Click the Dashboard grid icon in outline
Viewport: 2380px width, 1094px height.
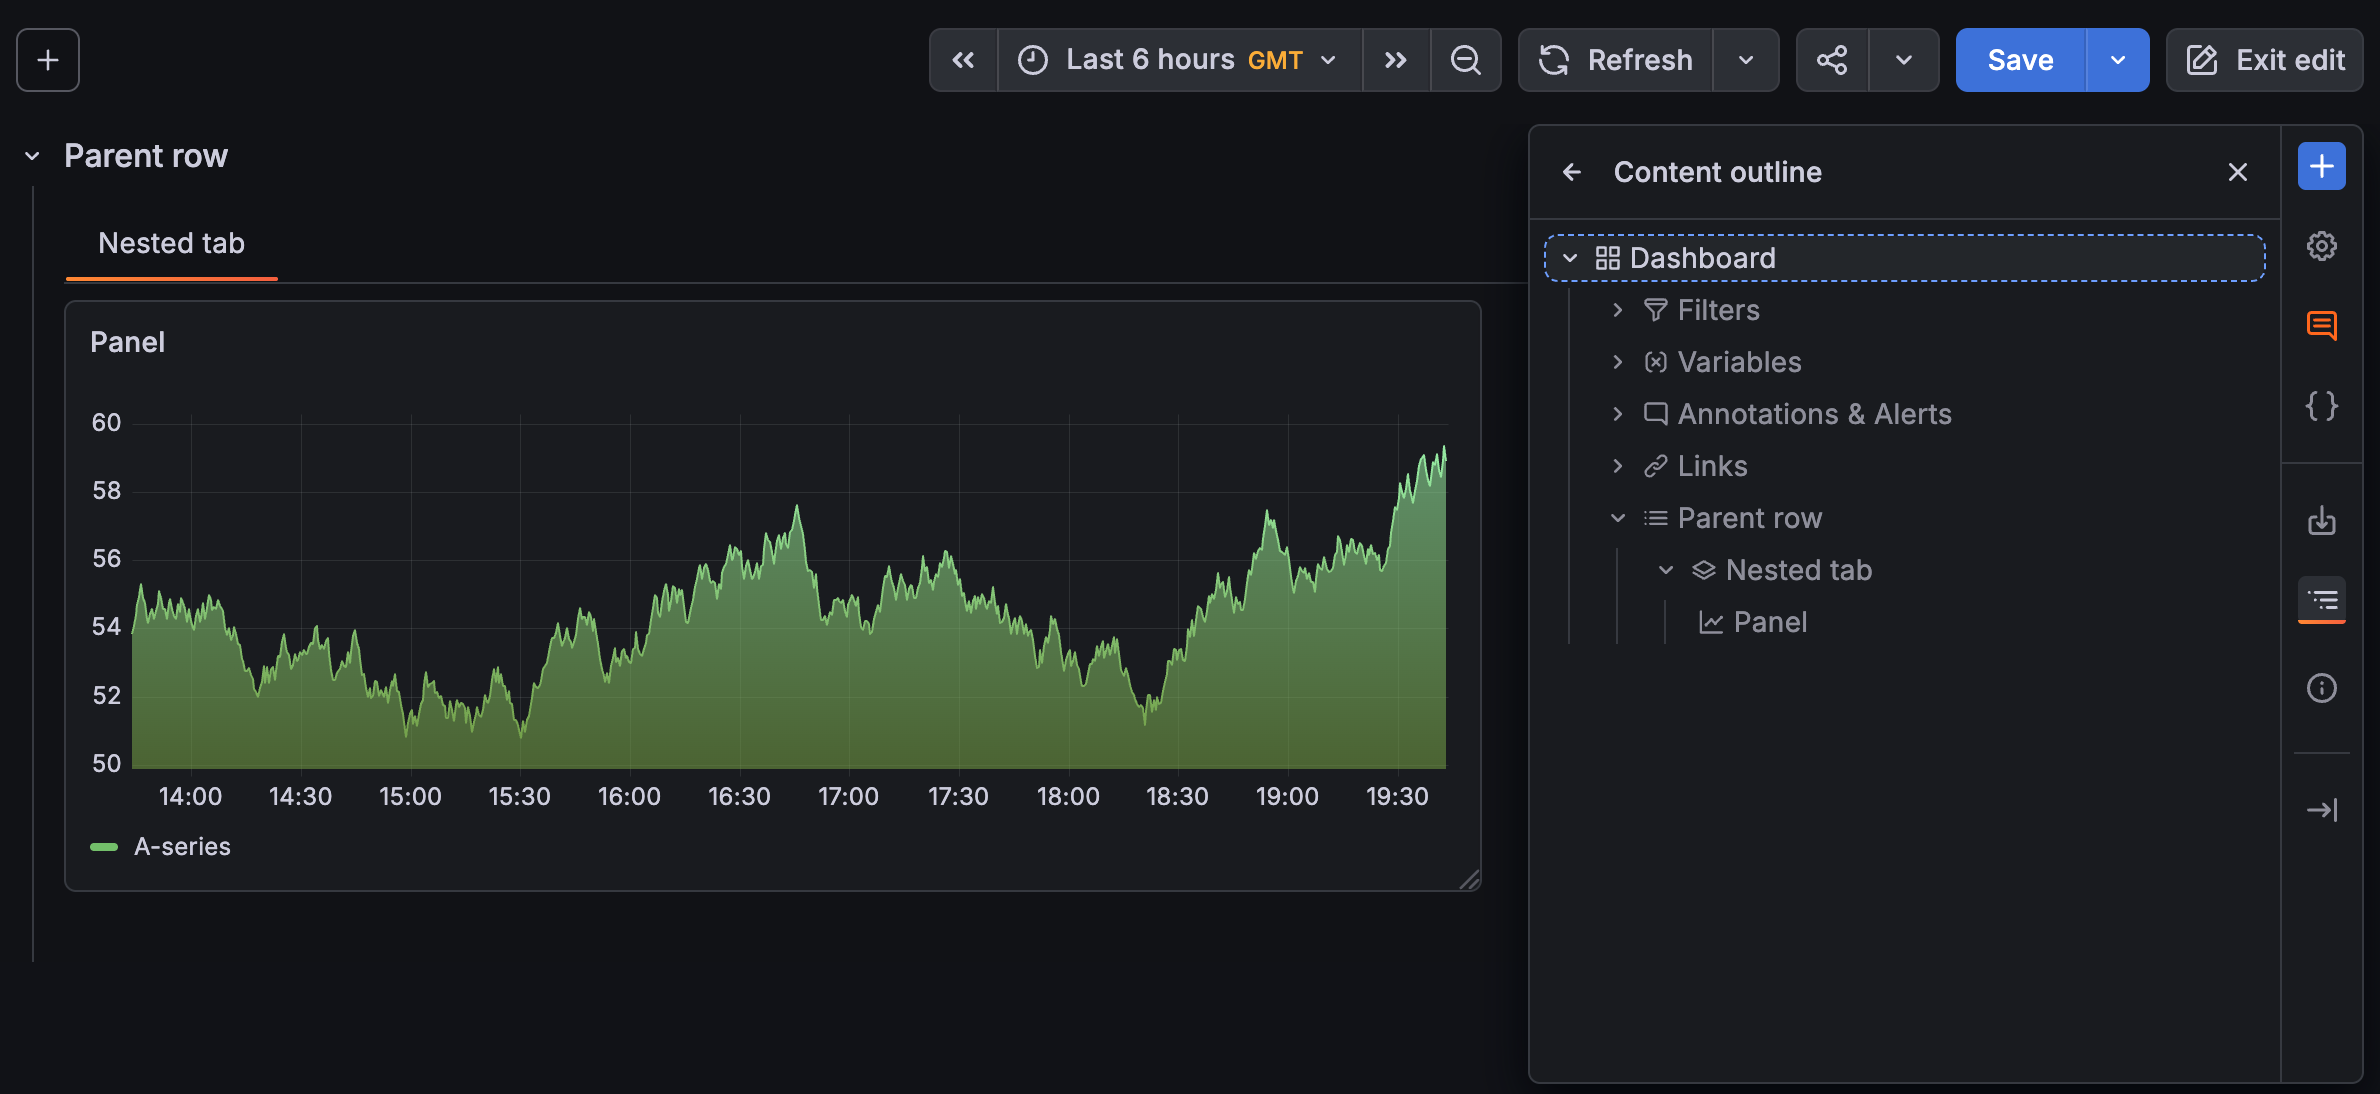tap(1607, 258)
